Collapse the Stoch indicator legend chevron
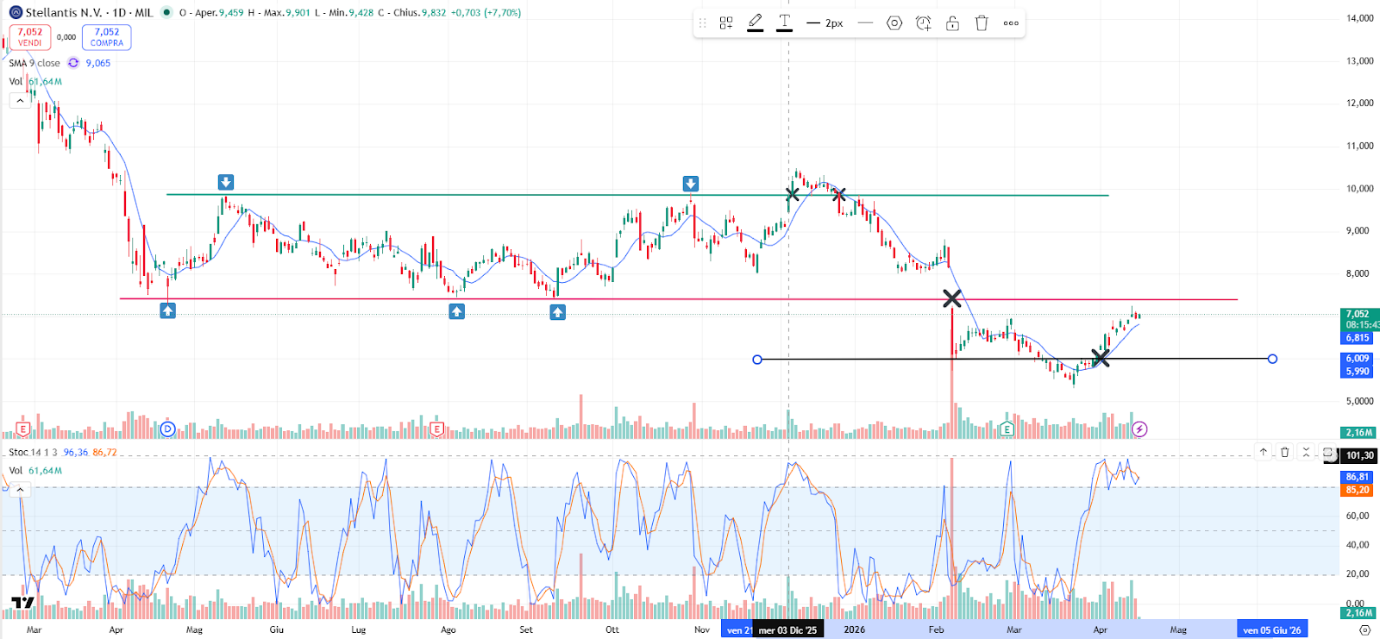 point(19,490)
